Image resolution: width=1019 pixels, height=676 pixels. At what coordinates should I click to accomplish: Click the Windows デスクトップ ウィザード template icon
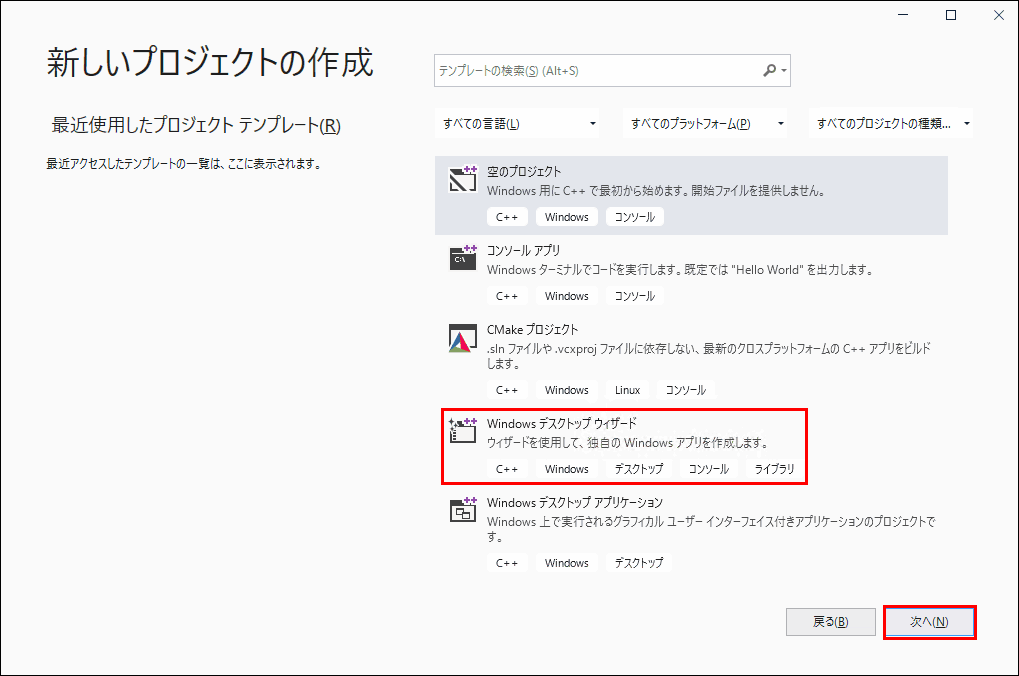(463, 430)
